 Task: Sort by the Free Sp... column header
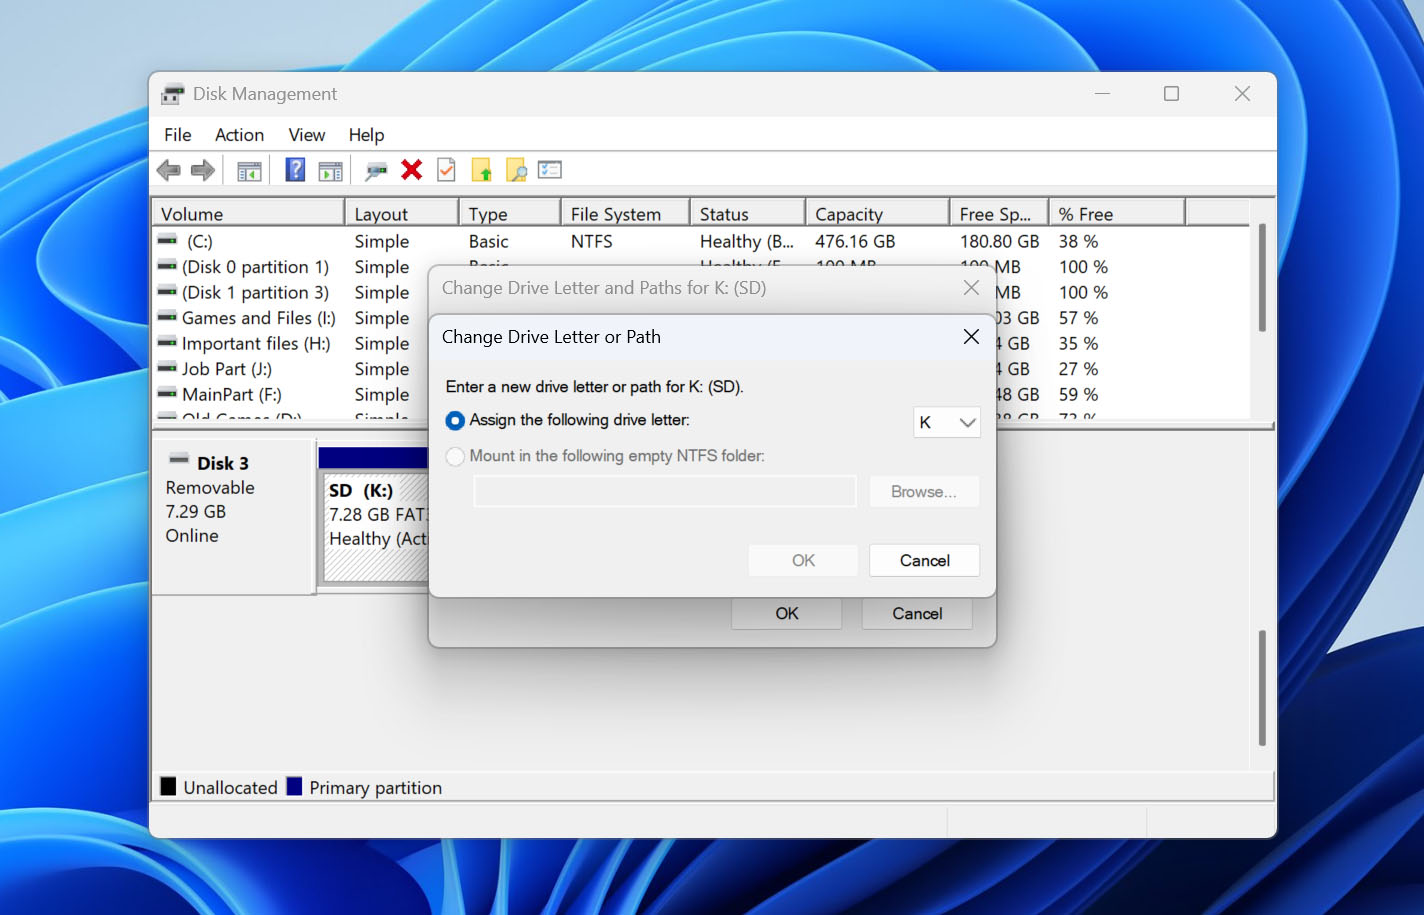(999, 214)
